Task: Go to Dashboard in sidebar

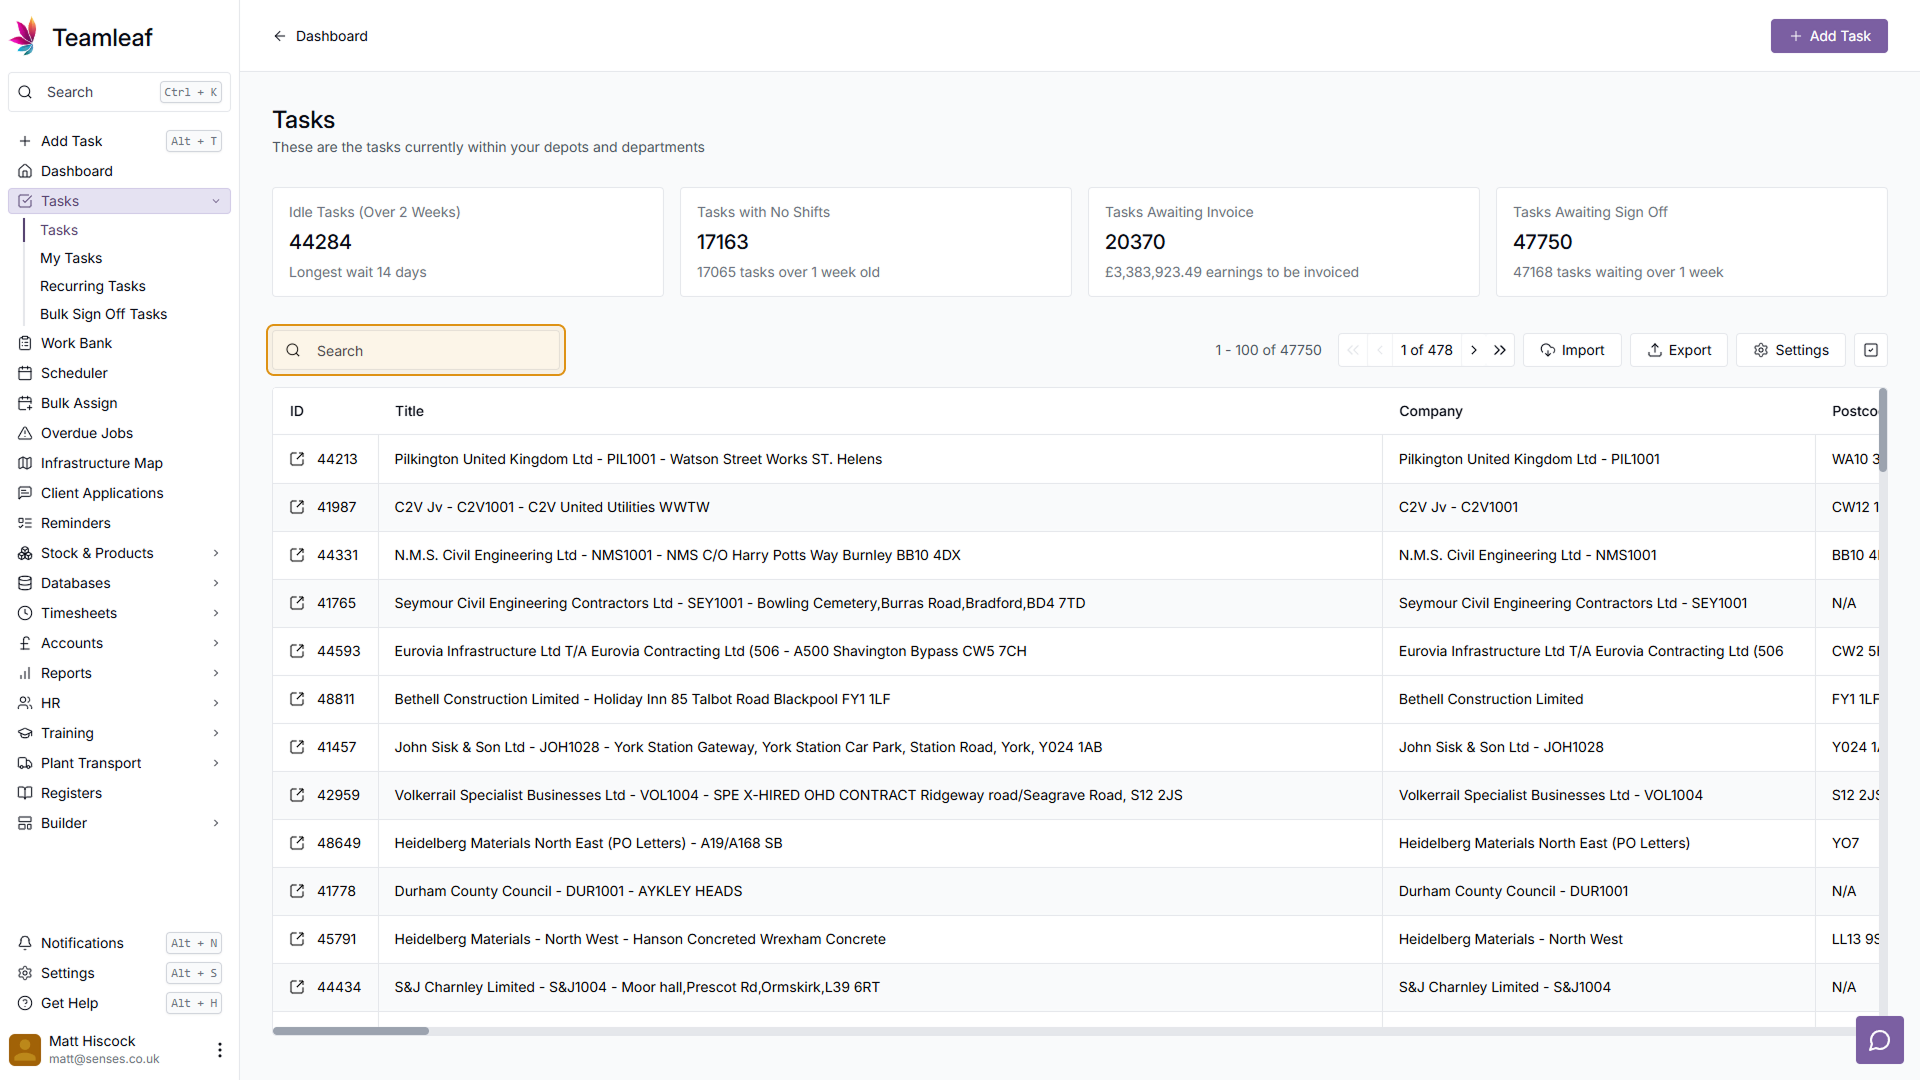Action: point(119,171)
